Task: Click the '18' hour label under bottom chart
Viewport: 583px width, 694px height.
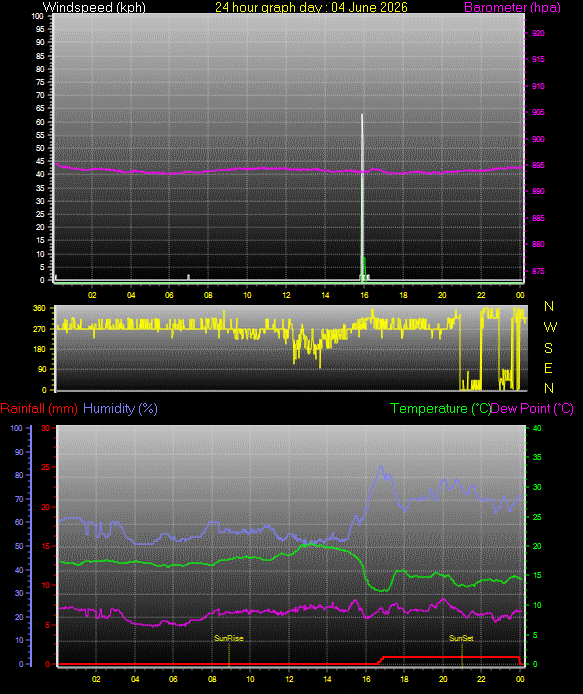Action: (404, 679)
